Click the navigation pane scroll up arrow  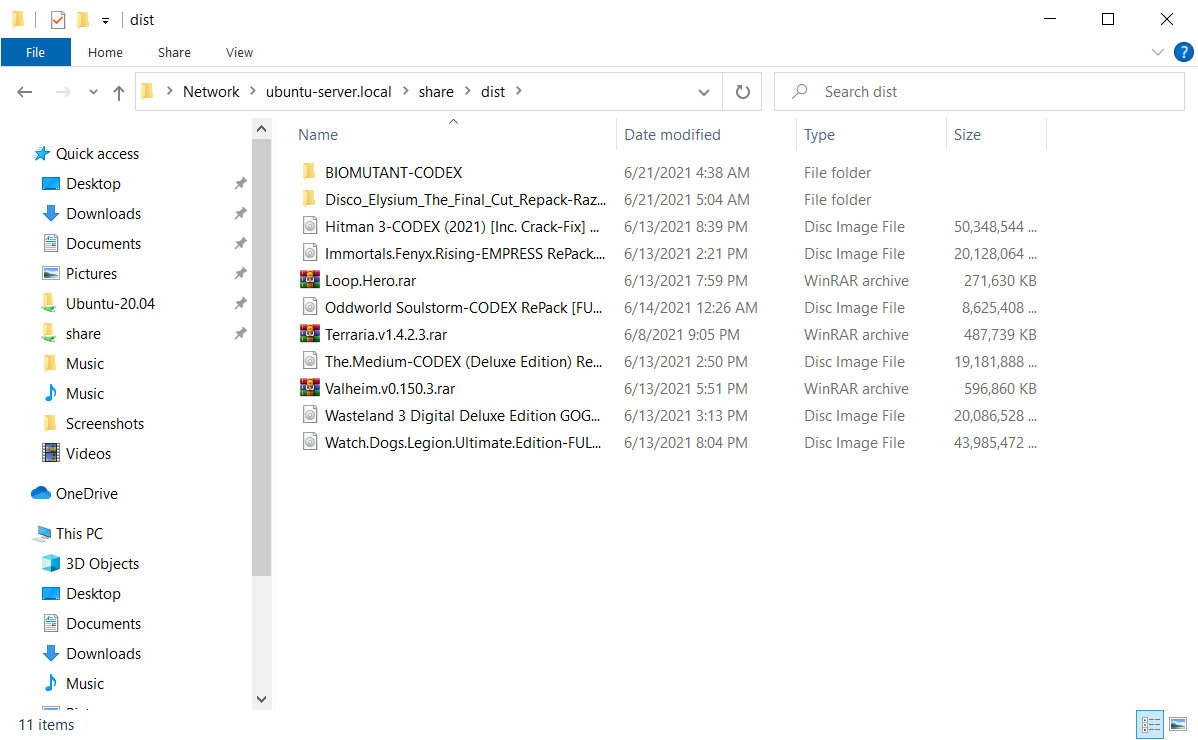pyautogui.click(x=261, y=129)
